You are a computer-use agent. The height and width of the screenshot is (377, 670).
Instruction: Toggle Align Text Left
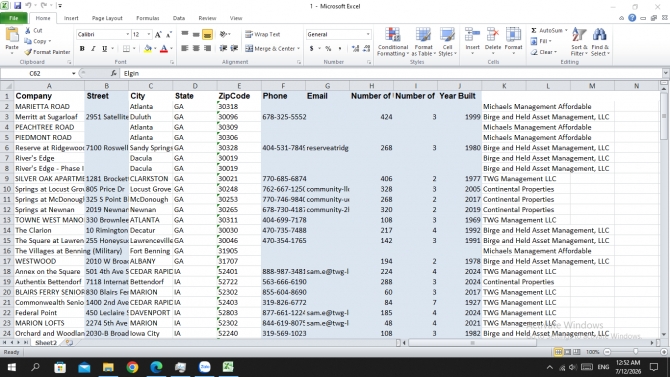[185, 48]
